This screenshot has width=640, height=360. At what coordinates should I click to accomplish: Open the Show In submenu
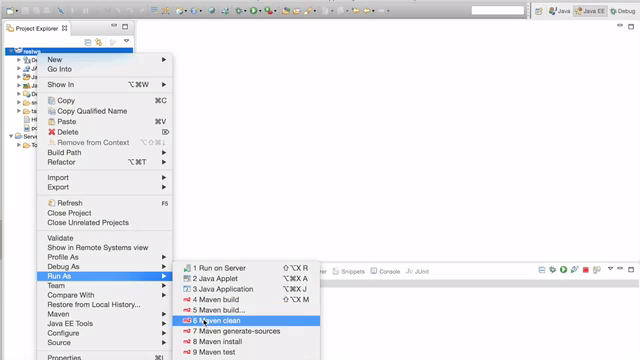click(104, 84)
